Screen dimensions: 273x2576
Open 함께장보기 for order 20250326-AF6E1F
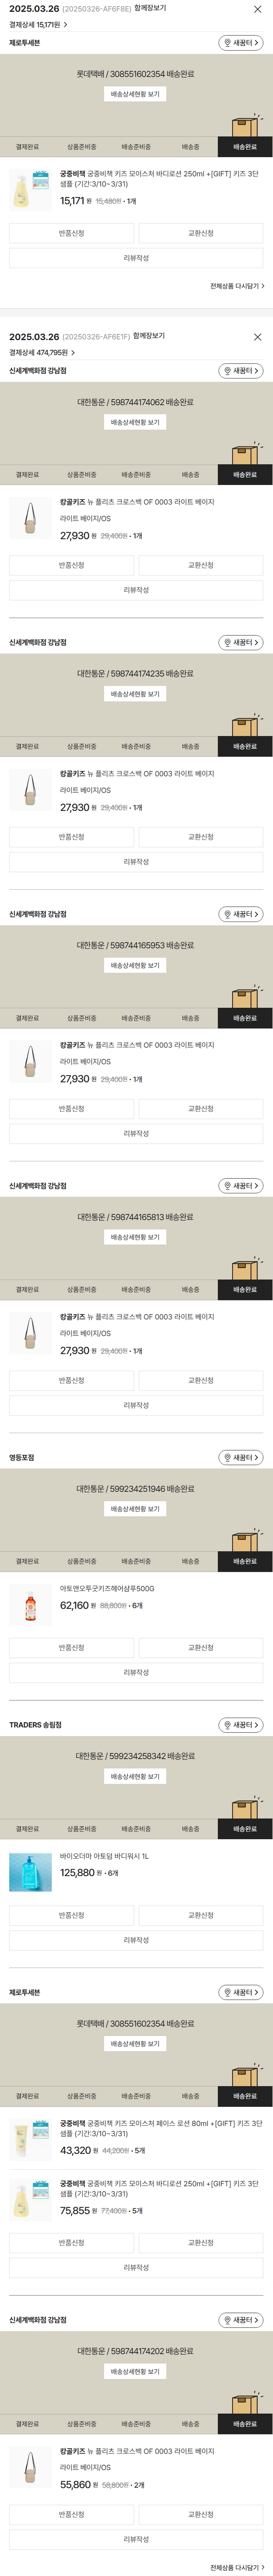[149, 336]
